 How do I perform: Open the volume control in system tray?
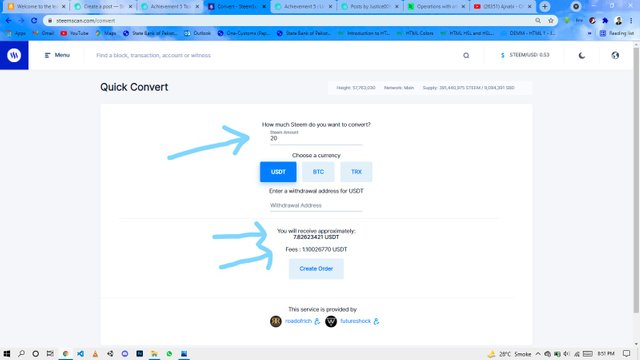(x=566, y=354)
